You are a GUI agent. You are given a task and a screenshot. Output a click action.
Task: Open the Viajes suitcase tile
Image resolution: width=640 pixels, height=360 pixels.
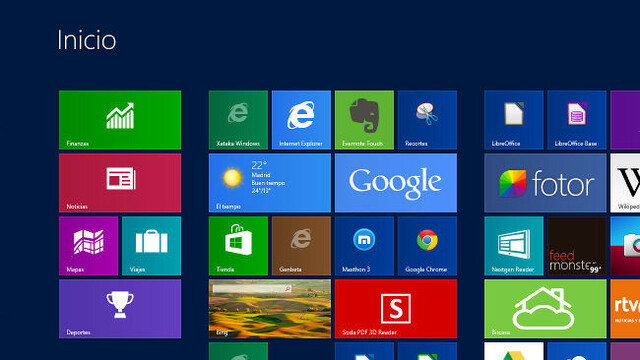click(x=151, y=246)
